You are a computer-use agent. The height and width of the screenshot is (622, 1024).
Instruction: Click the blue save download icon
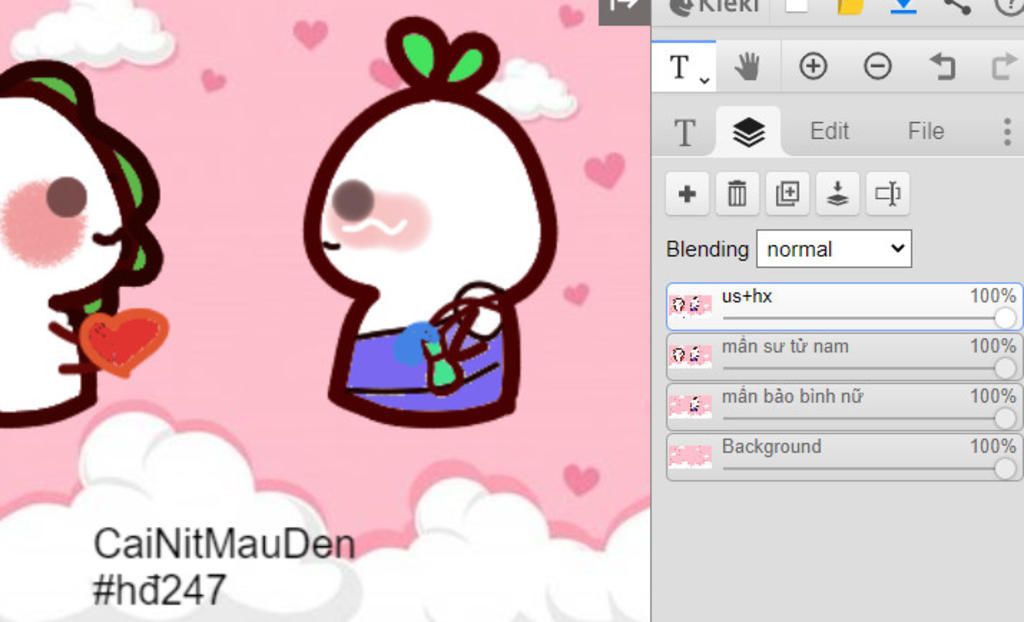point(904,7)
